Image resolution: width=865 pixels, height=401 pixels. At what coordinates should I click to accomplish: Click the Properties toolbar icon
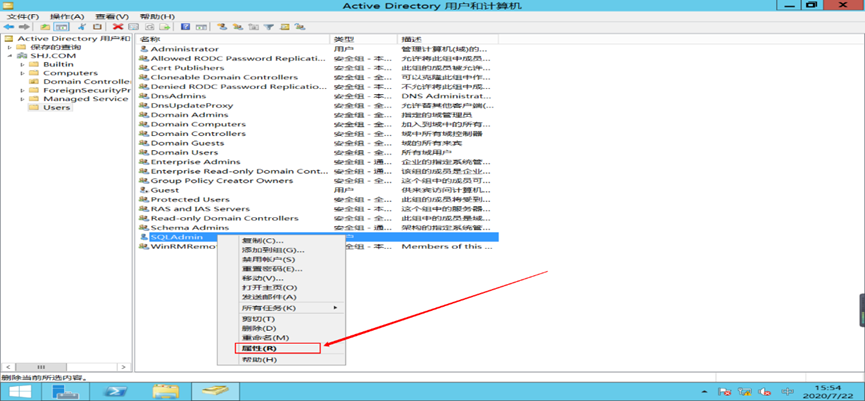coord(133,26)
